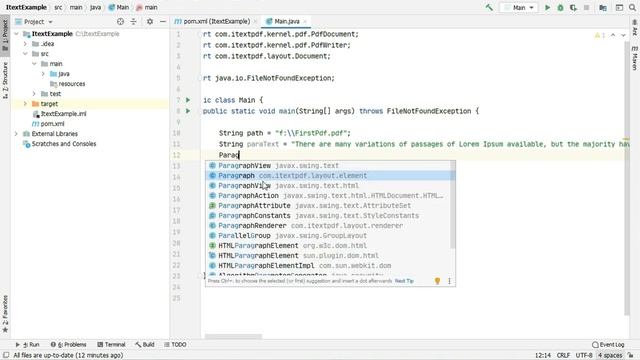Viewport: 640px width, 360px height.
Task: Open Project panel settings gear
Action: [x=150, y=22]
